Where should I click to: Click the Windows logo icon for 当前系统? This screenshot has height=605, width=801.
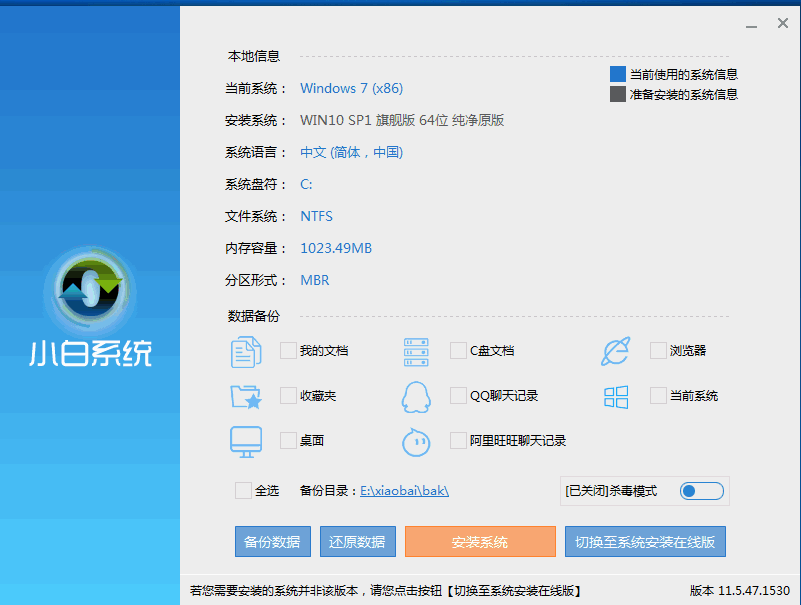(x=616, y=397)
